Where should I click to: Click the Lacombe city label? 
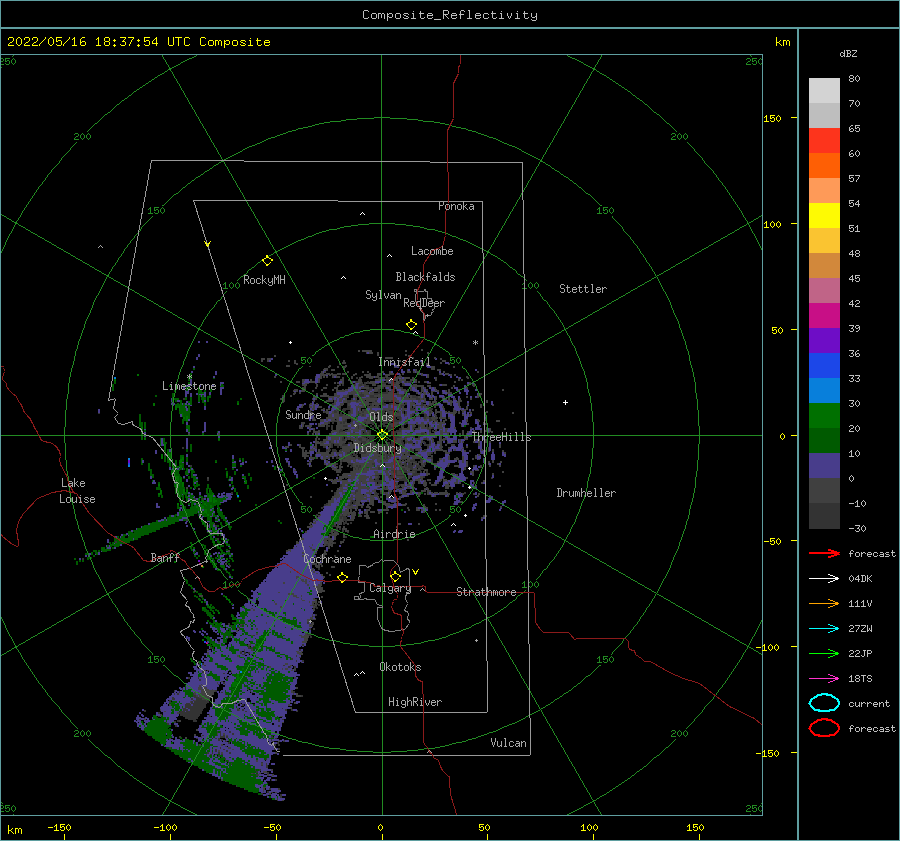tap(432, 251)
